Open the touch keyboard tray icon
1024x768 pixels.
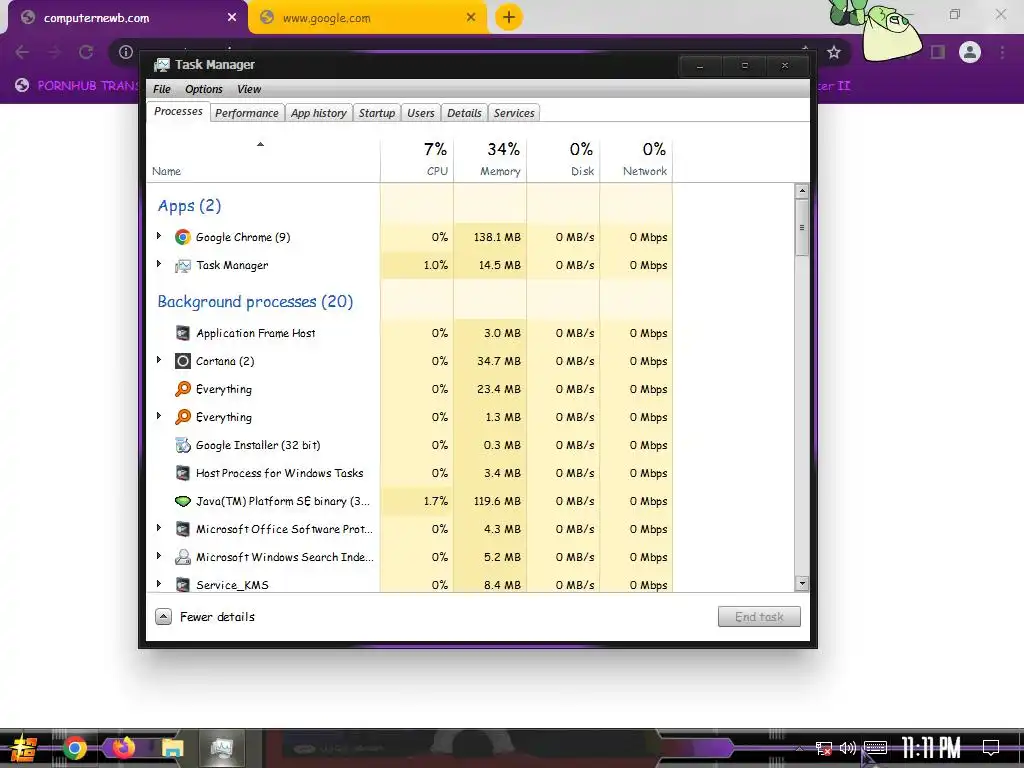(876, 748)
